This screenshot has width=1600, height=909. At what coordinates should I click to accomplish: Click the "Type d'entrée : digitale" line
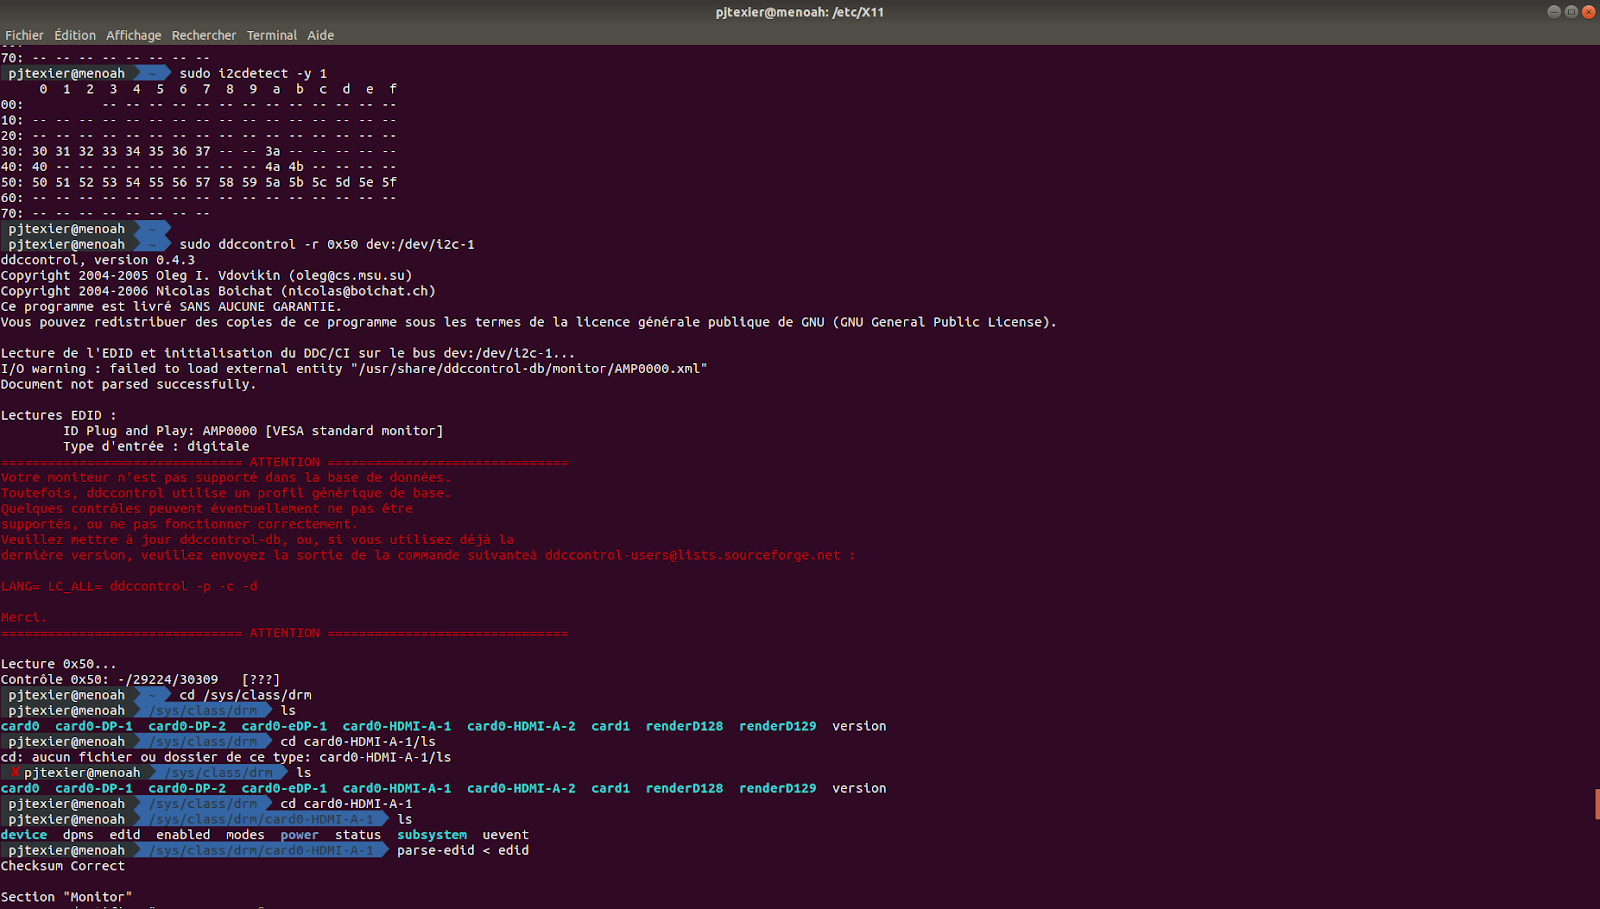(x=156, y=447)
